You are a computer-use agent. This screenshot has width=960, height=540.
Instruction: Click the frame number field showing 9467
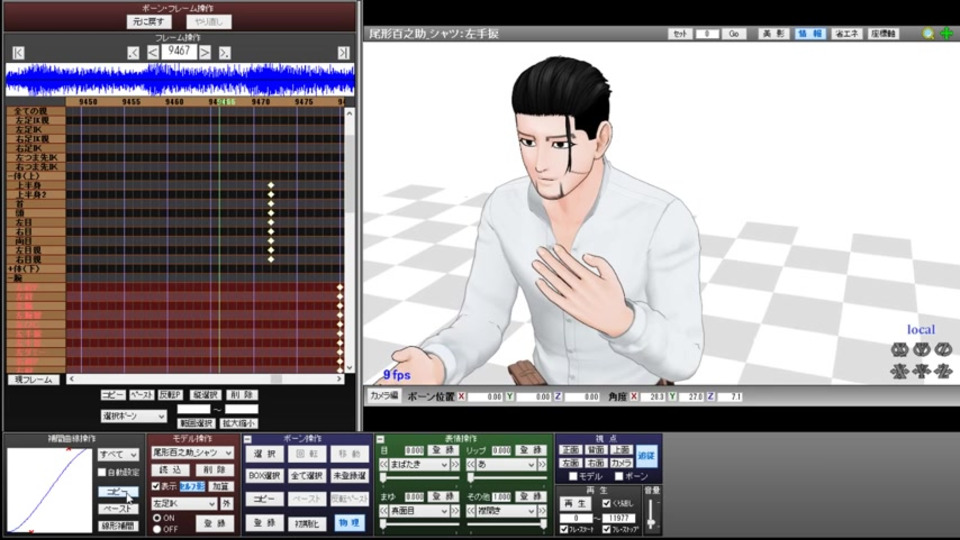179,51
